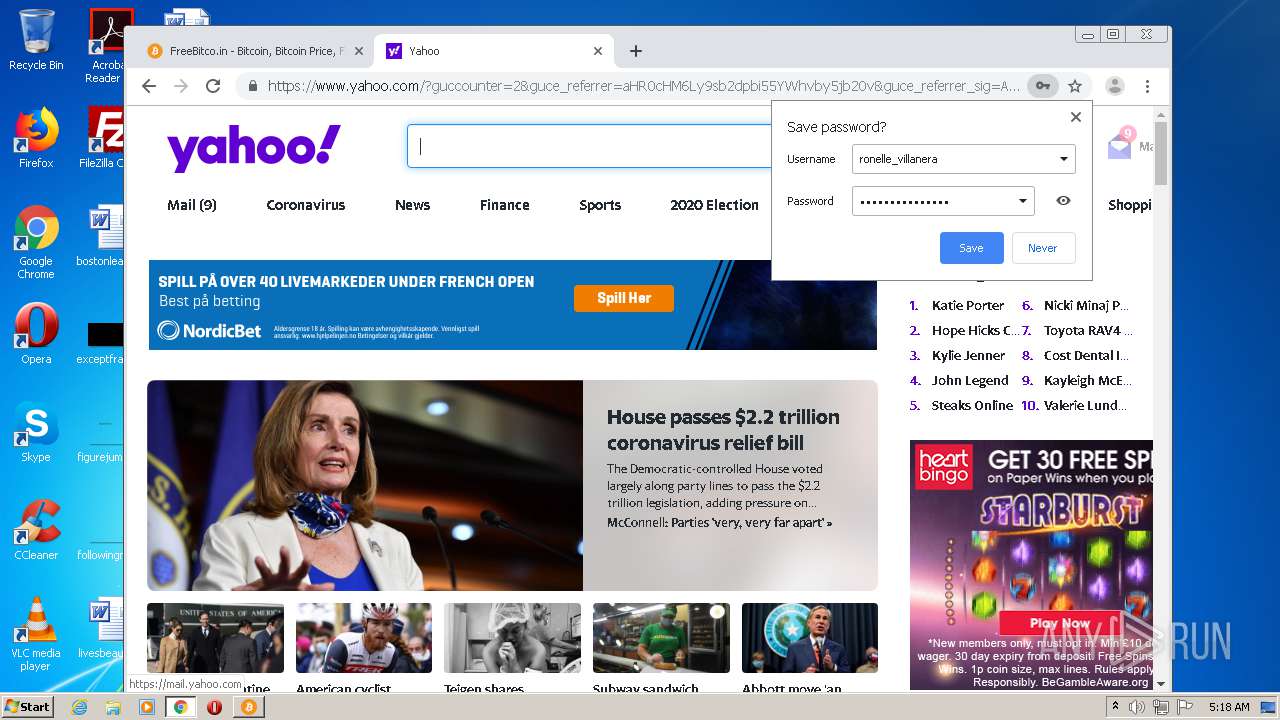The height and width of the screenshot is (720, 1280).
Task: Close the Yahoo tab
Action: coord(598,51)
